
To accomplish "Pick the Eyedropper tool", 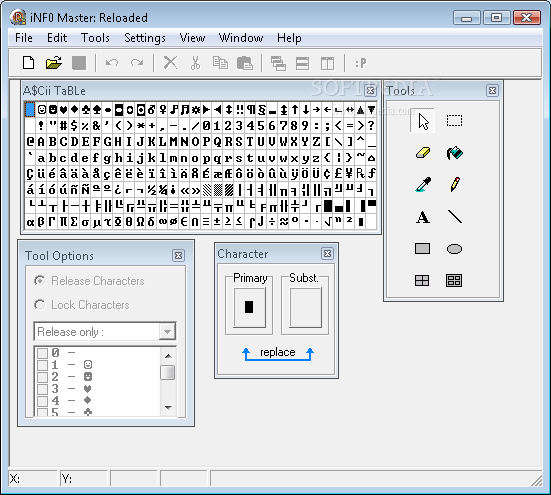I will point(422,184).
